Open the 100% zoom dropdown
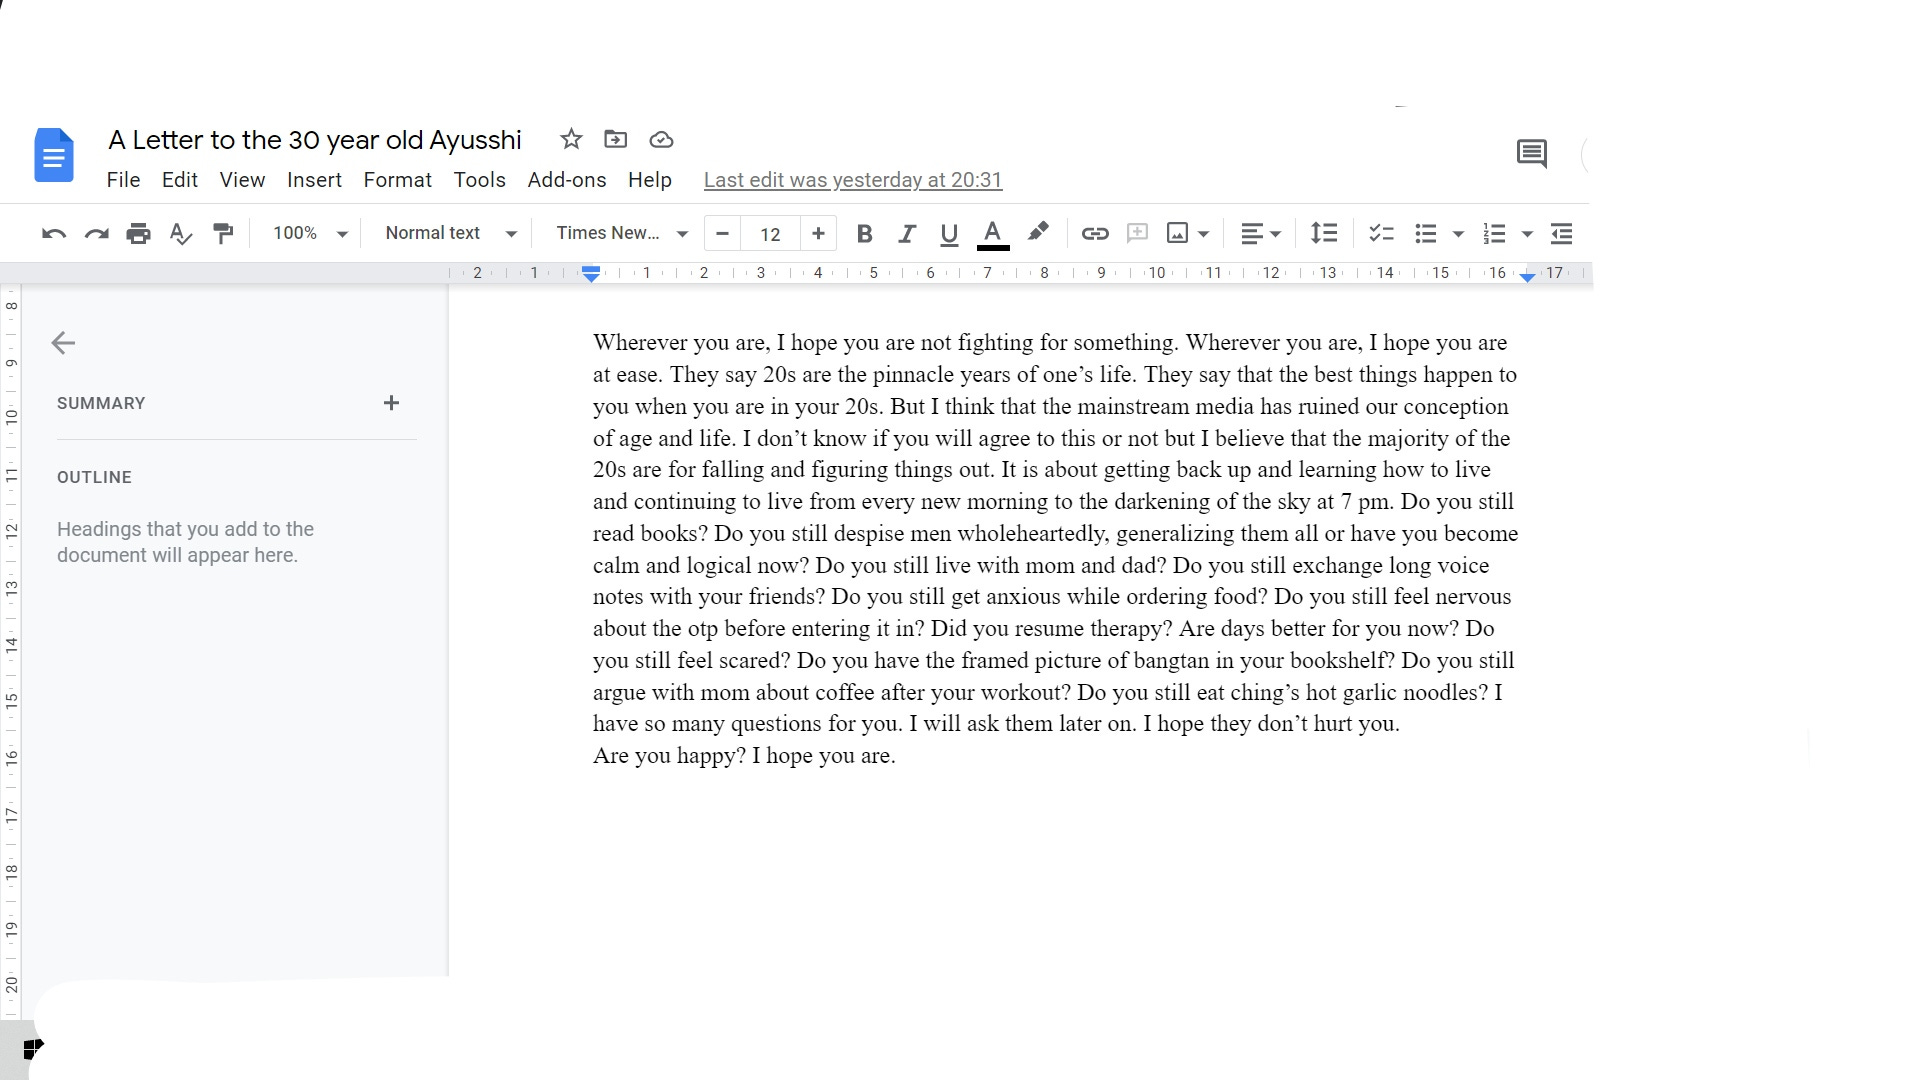The height and width of the screenshot is (1080, 1920). [309, 234]
